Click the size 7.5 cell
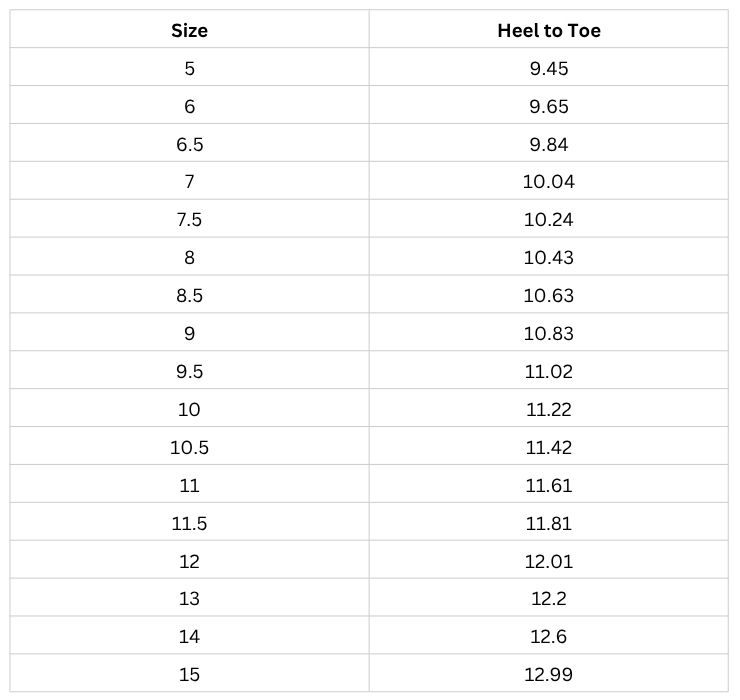The width and height of the screenshot is (740, 700). tap(189, 220)
